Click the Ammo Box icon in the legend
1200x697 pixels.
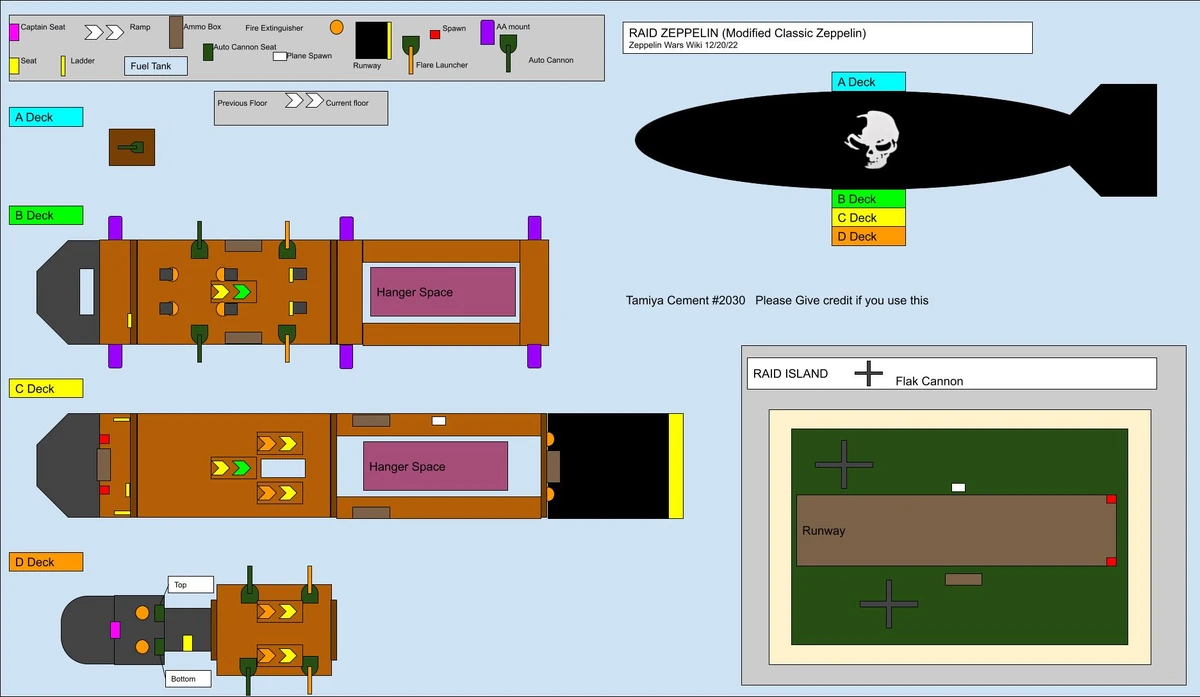177,32
